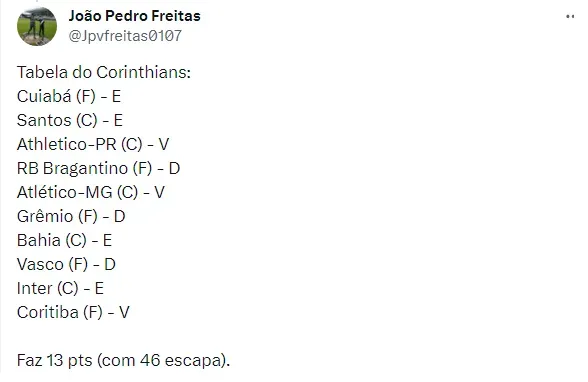This screenshot has width=588, height=382.
Task: Open the tweet's more options menu
Action: pyautogui.click(x=570, y=16)
